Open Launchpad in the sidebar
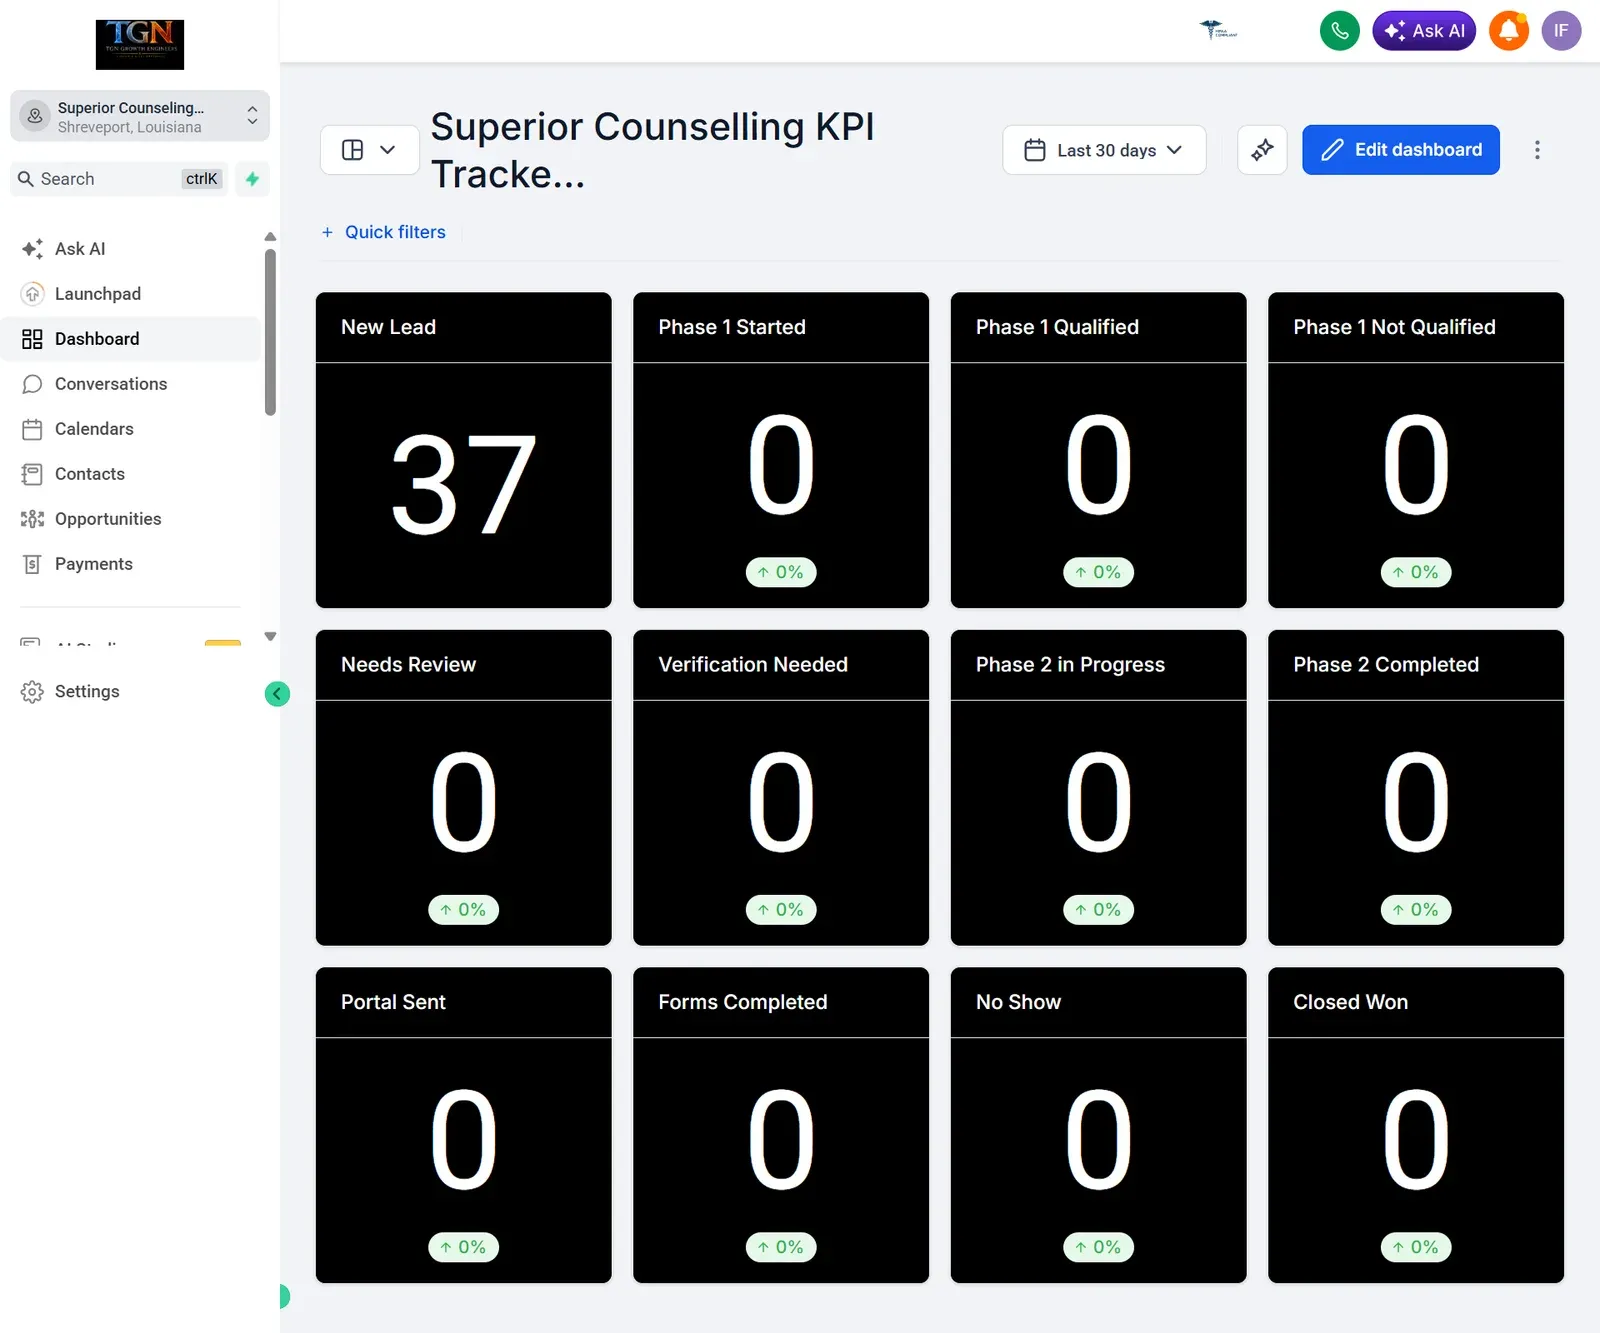The image size is (1600, 1333). click(130, 294)
